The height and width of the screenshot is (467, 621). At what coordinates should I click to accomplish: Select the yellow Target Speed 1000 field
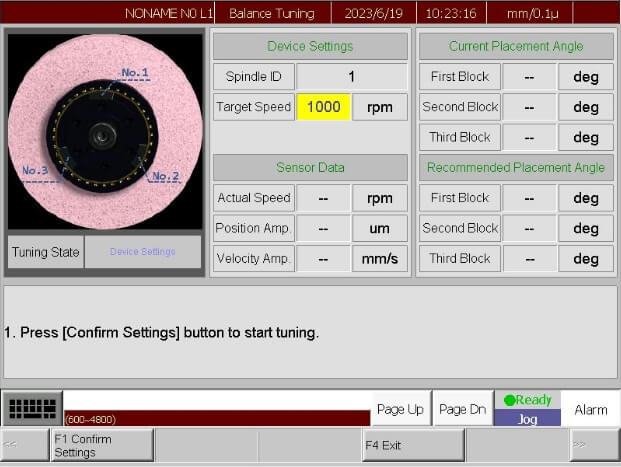click(324, 107)
